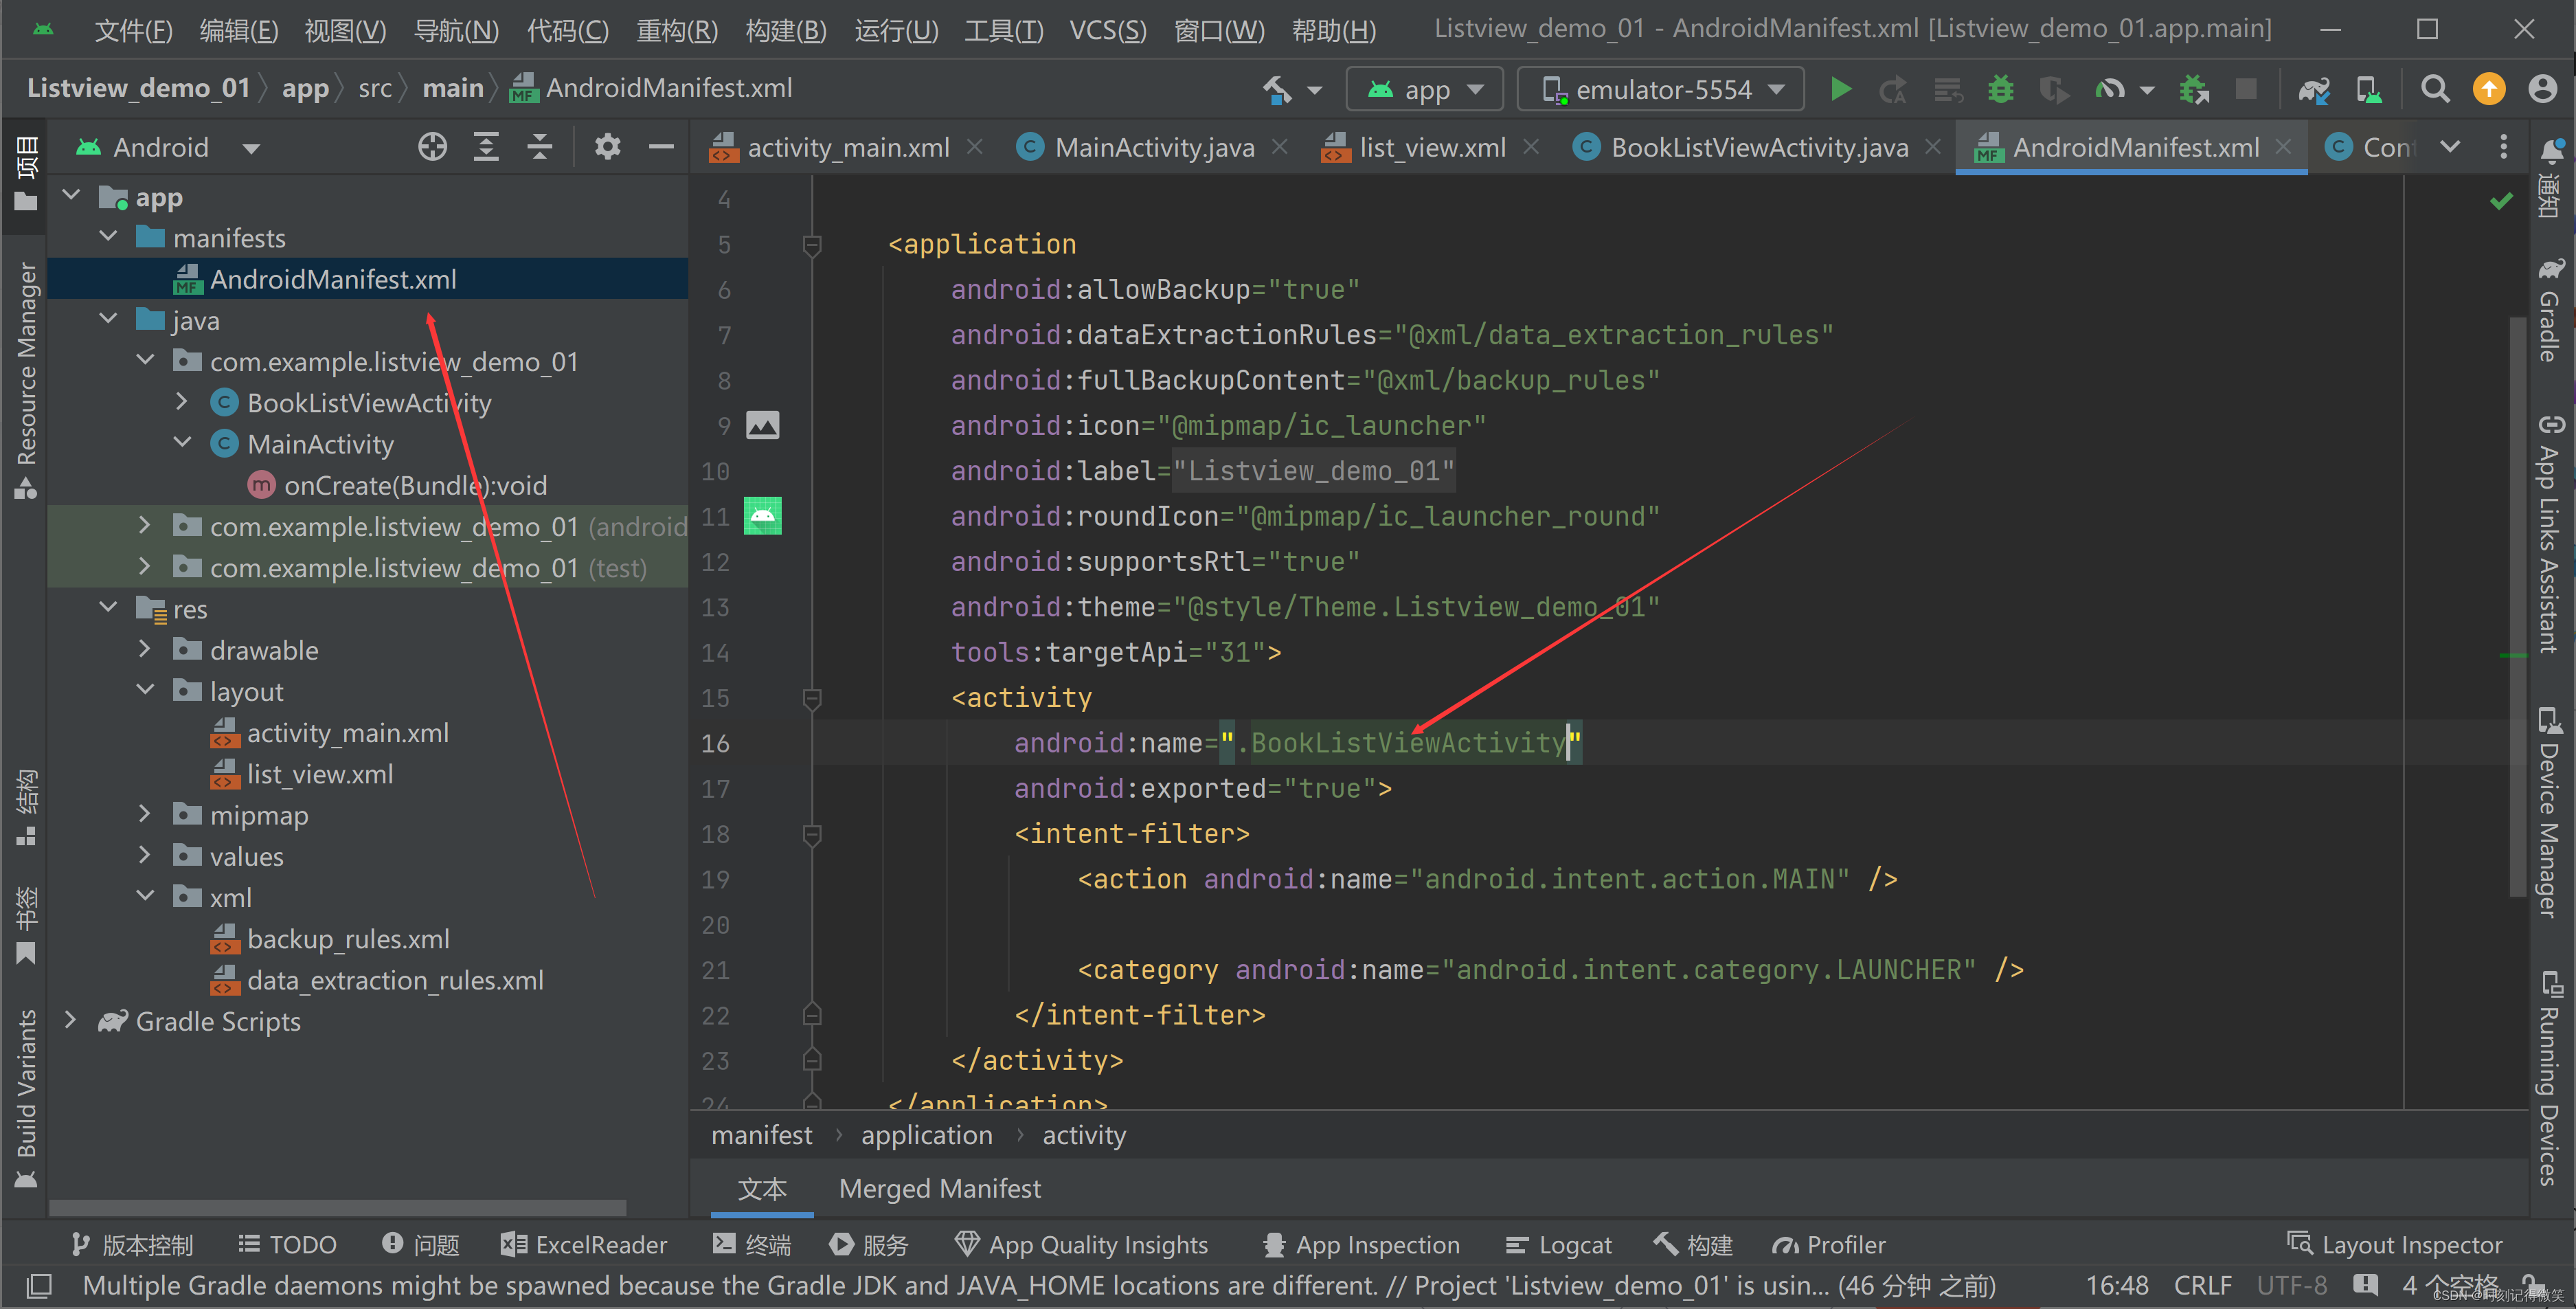Expand the BookListViewActivity class node
The image size is (2576, 1309).
(182, 402)
